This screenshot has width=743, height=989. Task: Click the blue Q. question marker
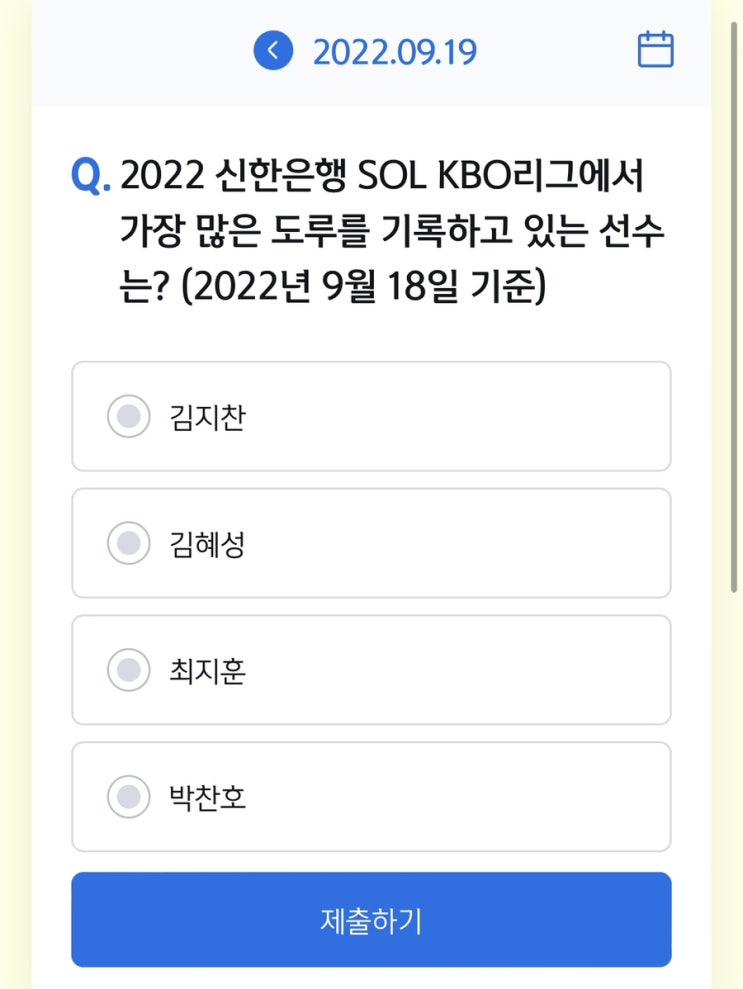tap(90, 177)
